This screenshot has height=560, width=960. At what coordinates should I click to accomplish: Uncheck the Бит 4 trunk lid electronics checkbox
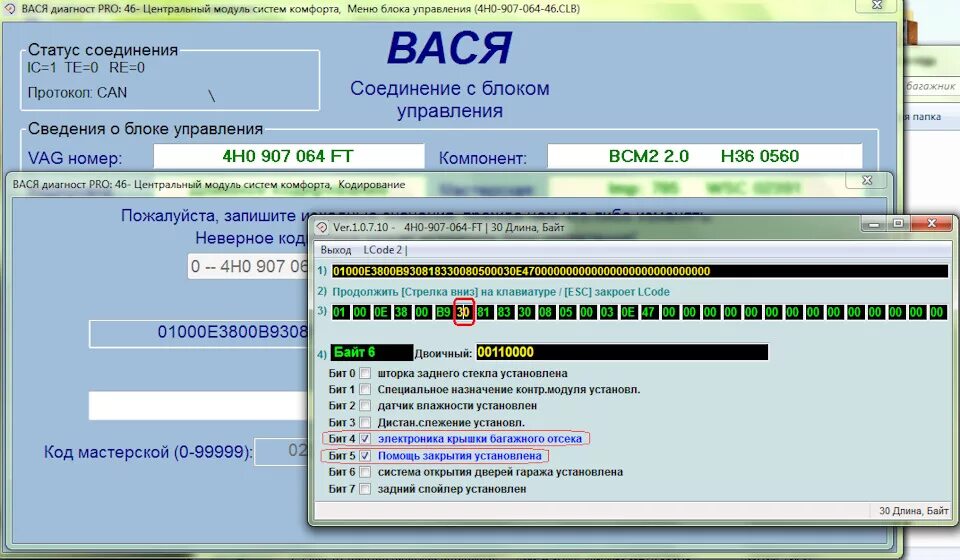(365, 439)
